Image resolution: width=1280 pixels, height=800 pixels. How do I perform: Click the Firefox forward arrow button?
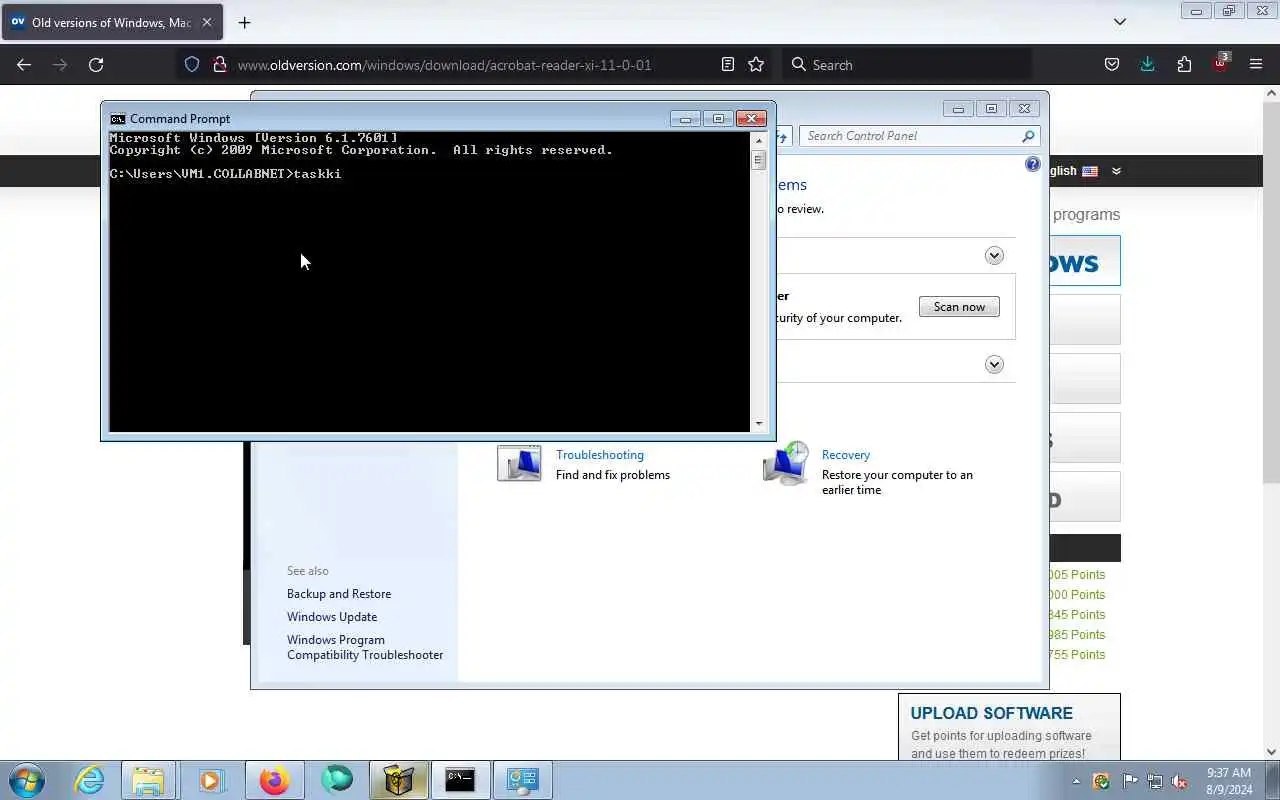tap(60, 64)
